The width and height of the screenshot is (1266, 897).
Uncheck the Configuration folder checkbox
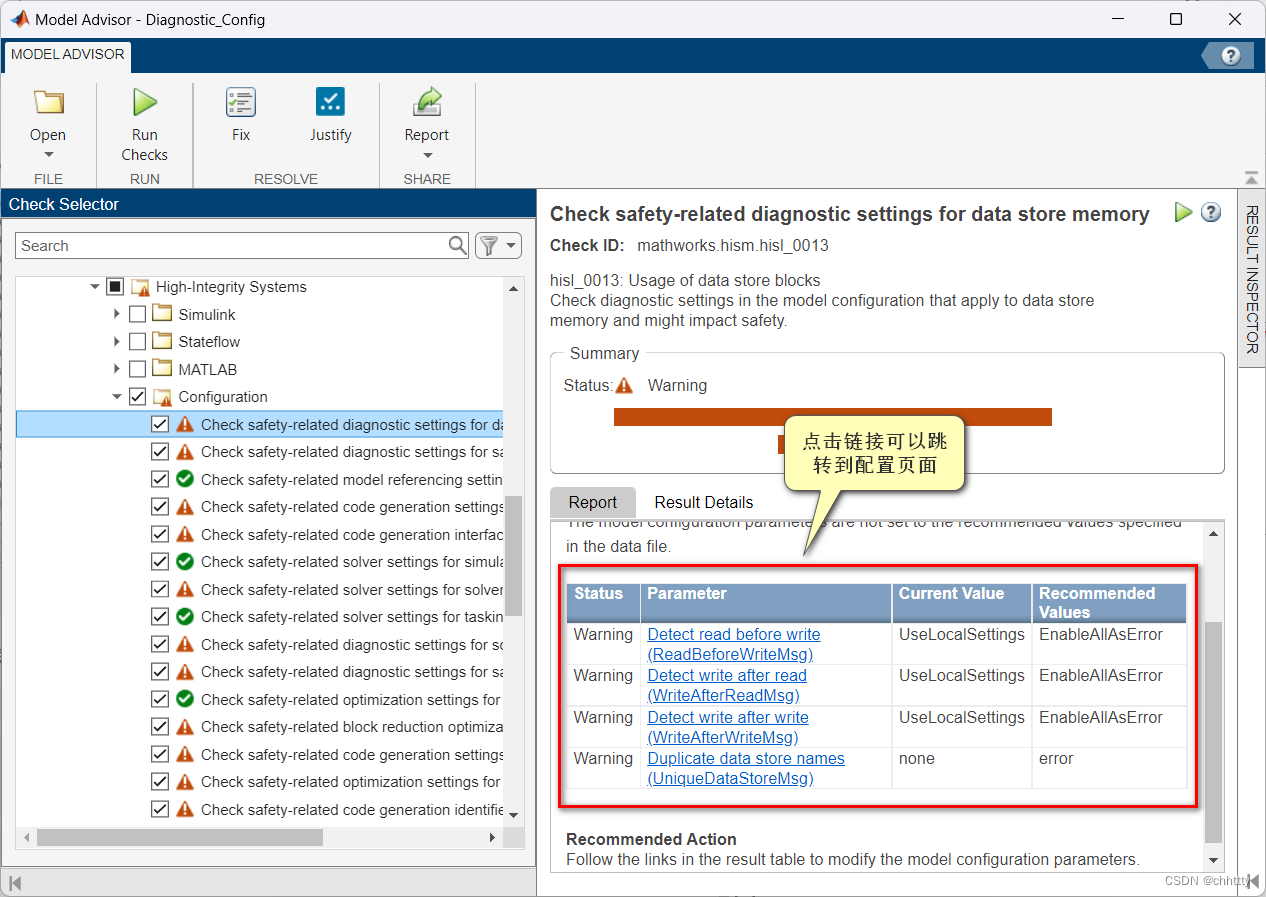tap(137, 397)
